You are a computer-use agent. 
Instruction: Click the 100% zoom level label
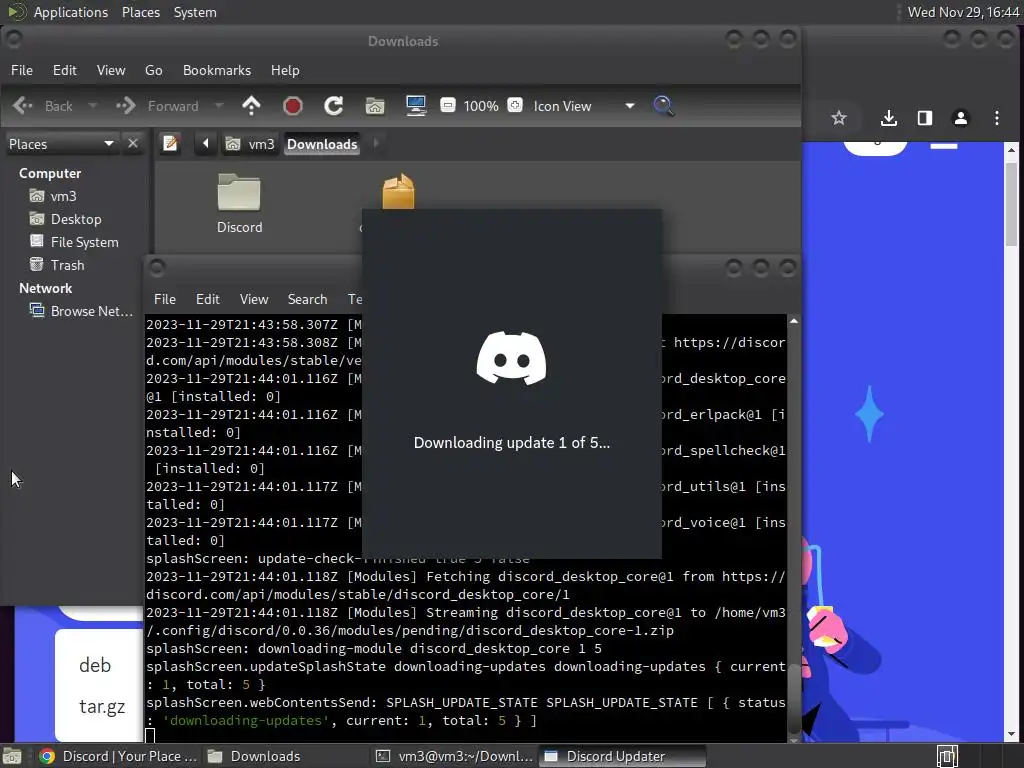pos(481,106)
